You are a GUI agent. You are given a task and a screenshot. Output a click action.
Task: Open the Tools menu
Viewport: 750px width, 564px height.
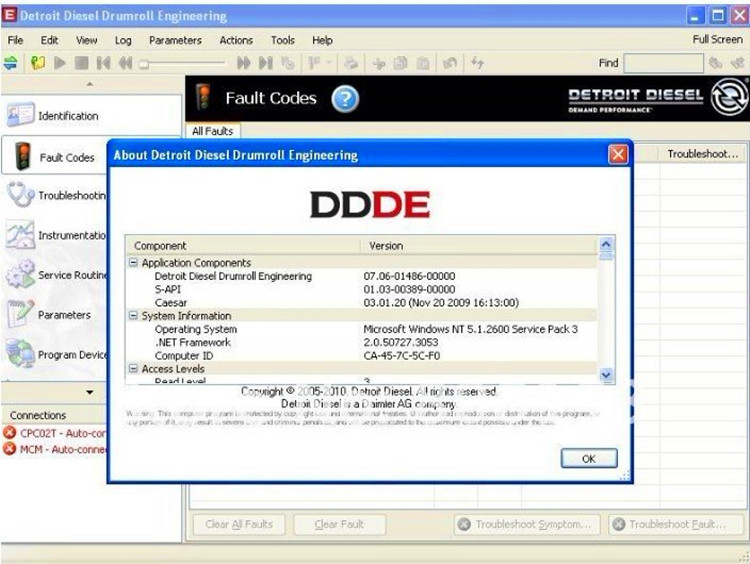(x=283, y=40)
